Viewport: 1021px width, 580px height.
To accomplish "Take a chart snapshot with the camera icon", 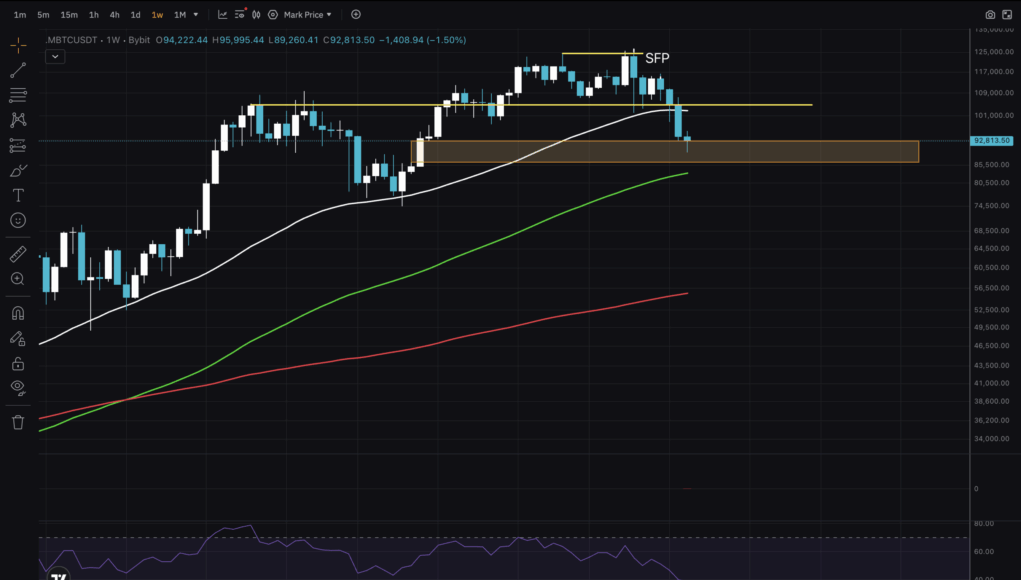I will click(990, 13).
